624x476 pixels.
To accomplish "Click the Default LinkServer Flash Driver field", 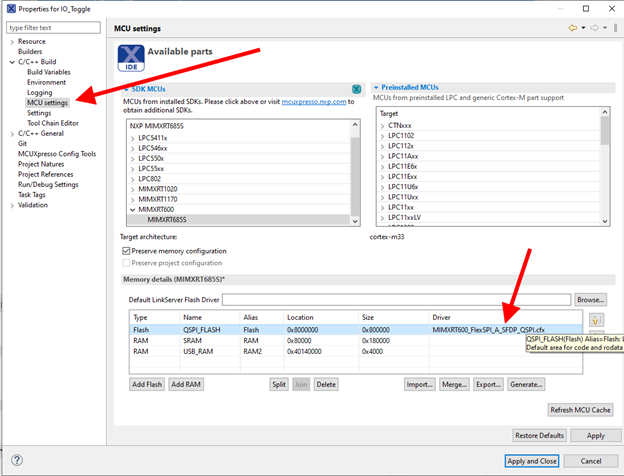I will (396, 300).
